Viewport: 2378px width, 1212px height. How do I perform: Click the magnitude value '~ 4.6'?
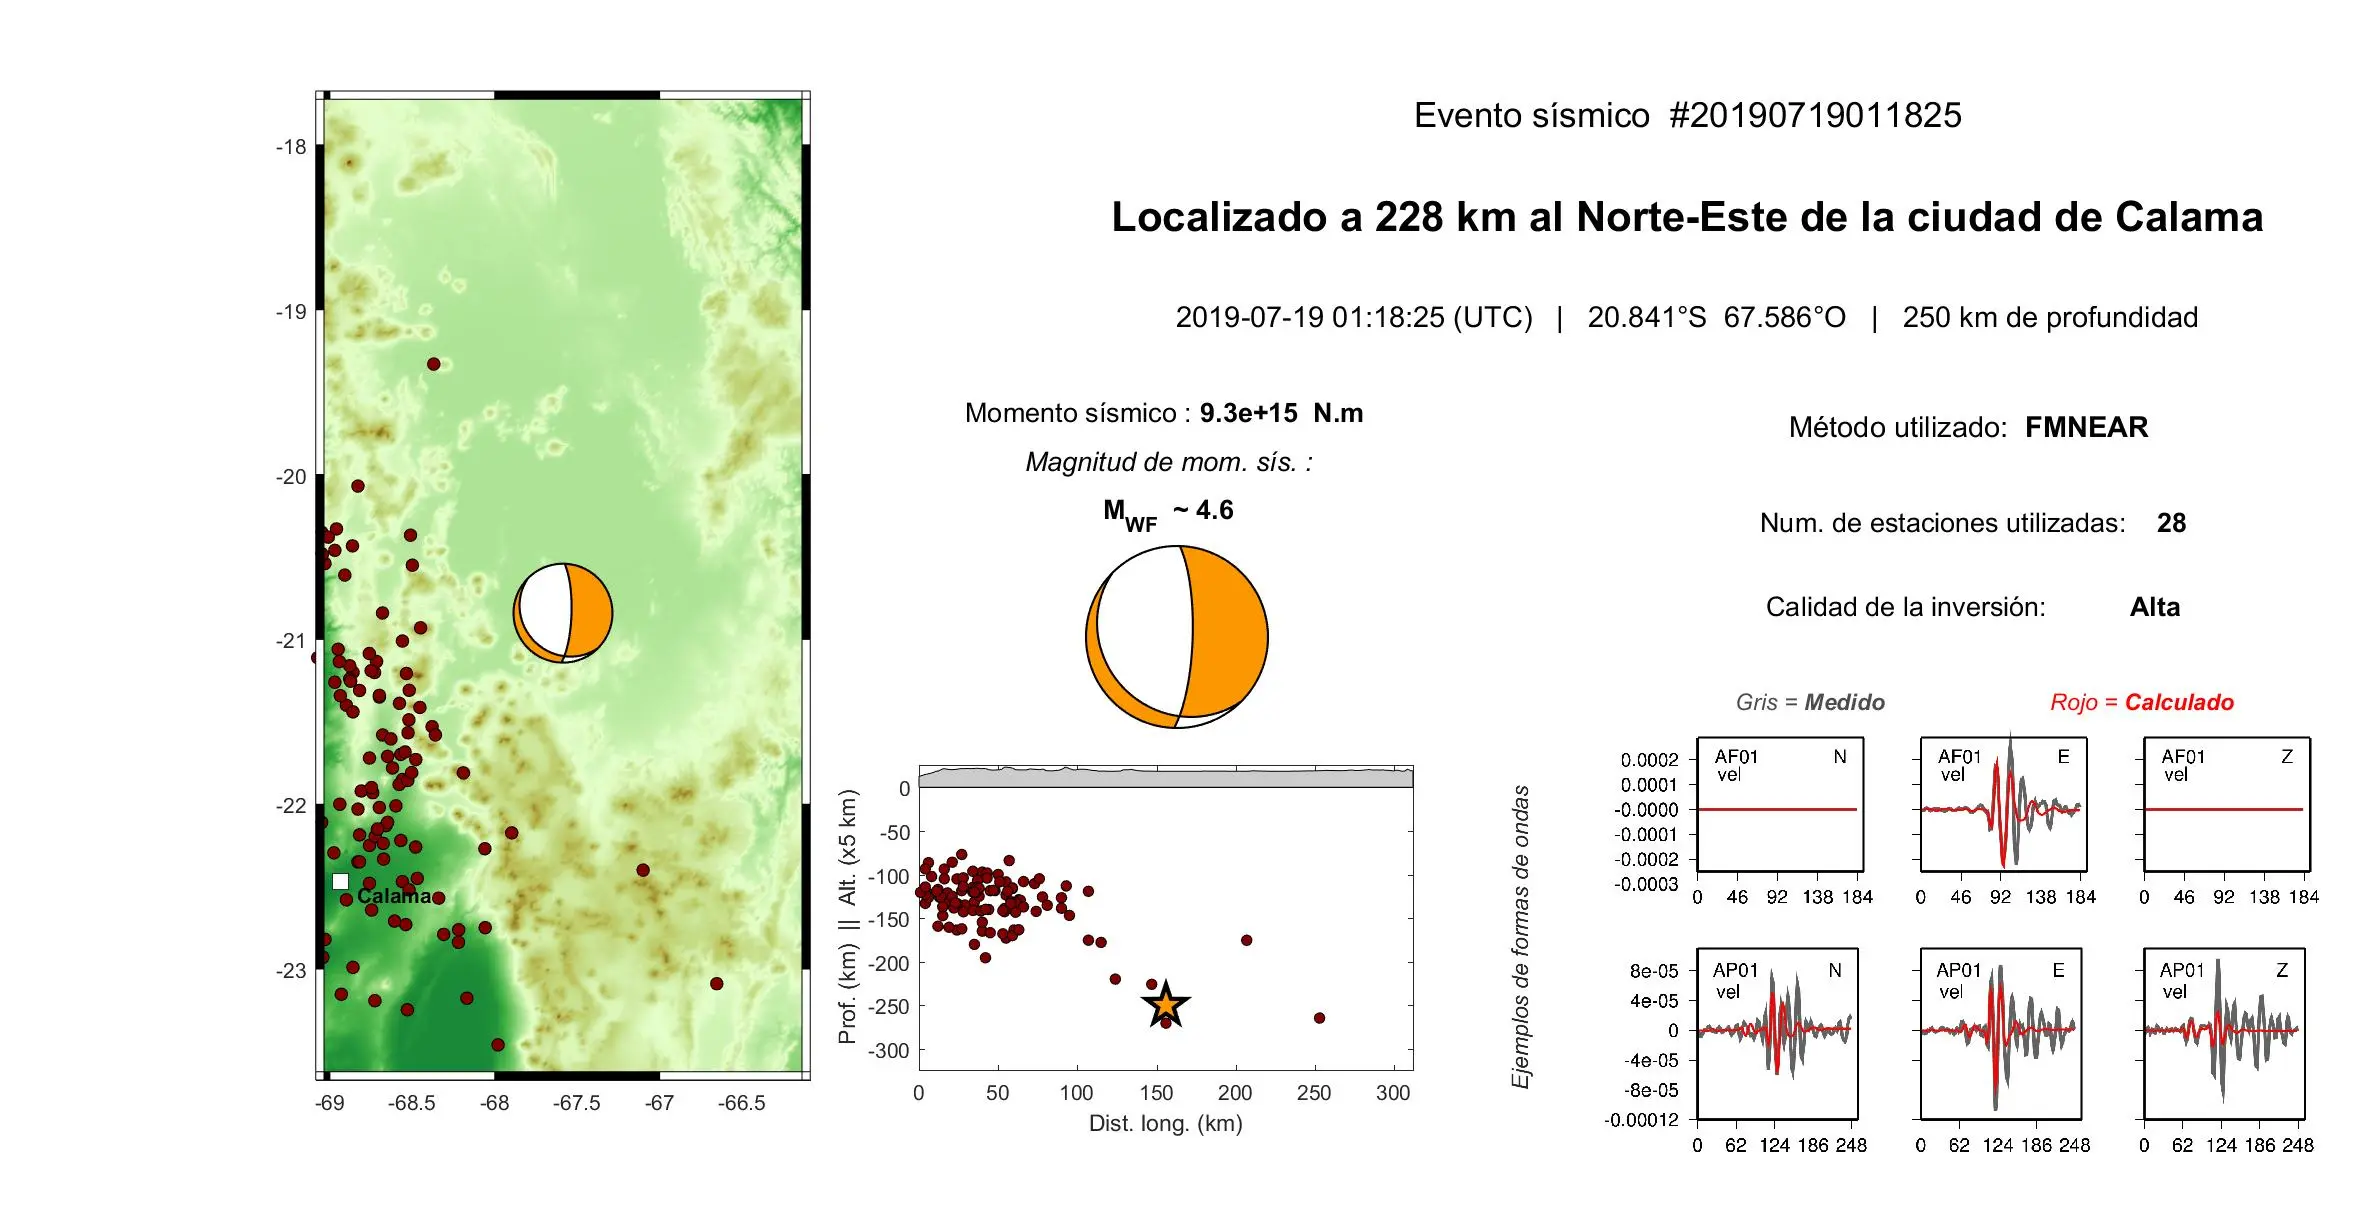point(1203,510)
